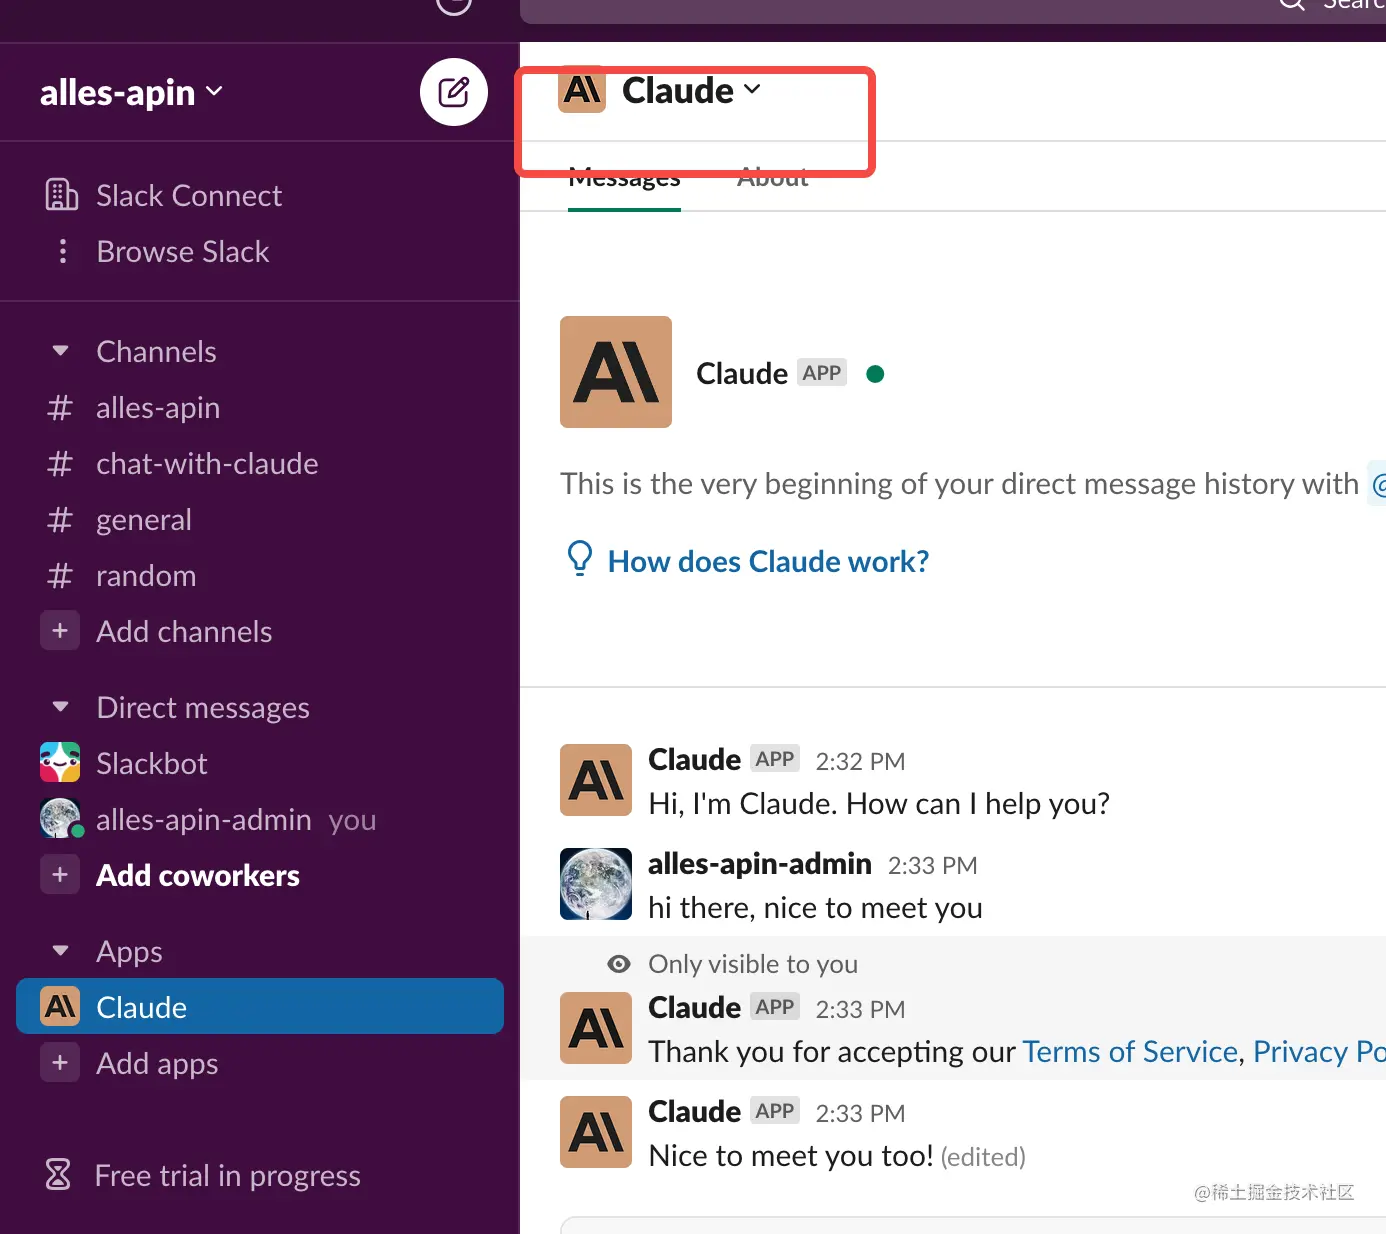Click the 2:32 PM message timestamp

[860, 761]
